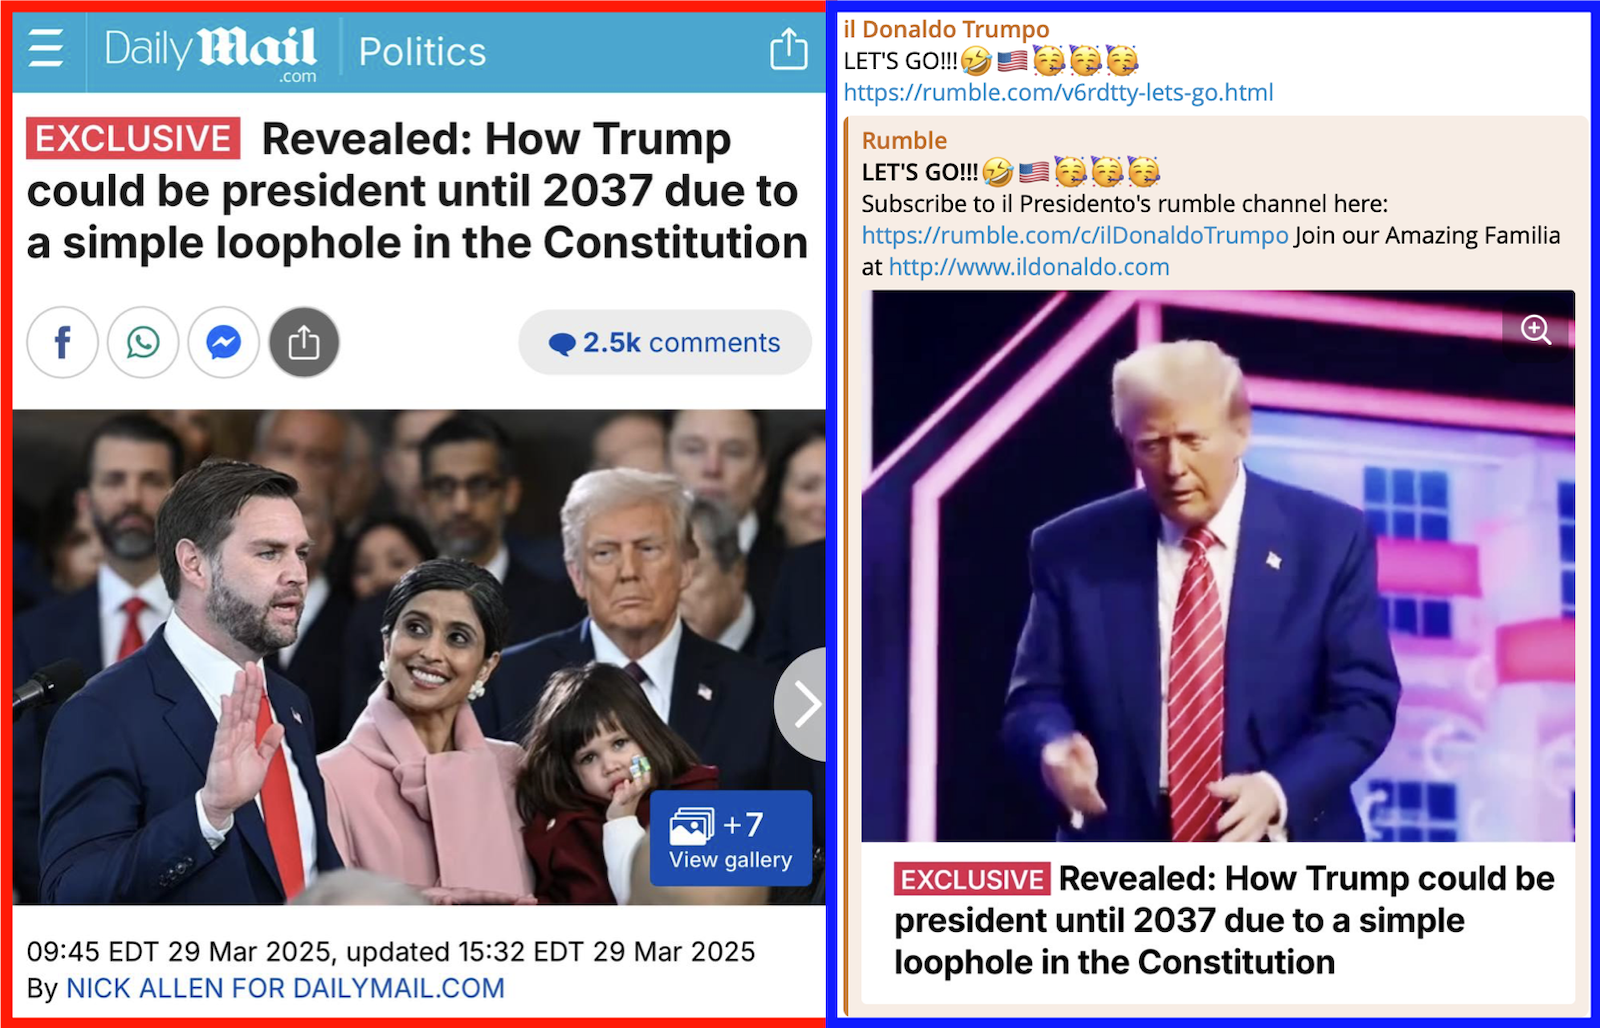The image size is (1600, 1028).
Task: Open the Daily Mail logo homepage
Action: 211,52
